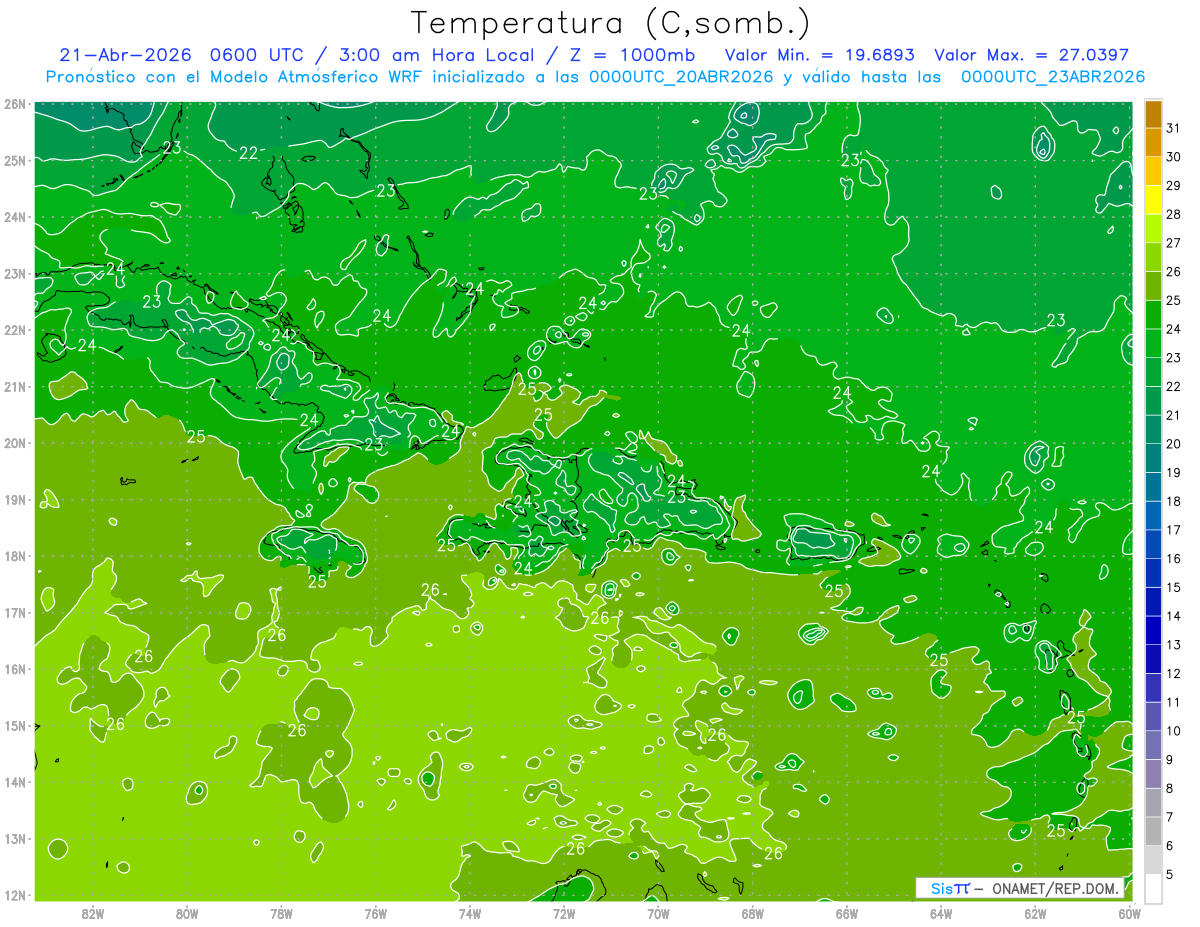The width and height of the screenshot is (1200, 927).
Task: Select the dark orange swatch atop the color bar
Action: tap(1153, 115)
